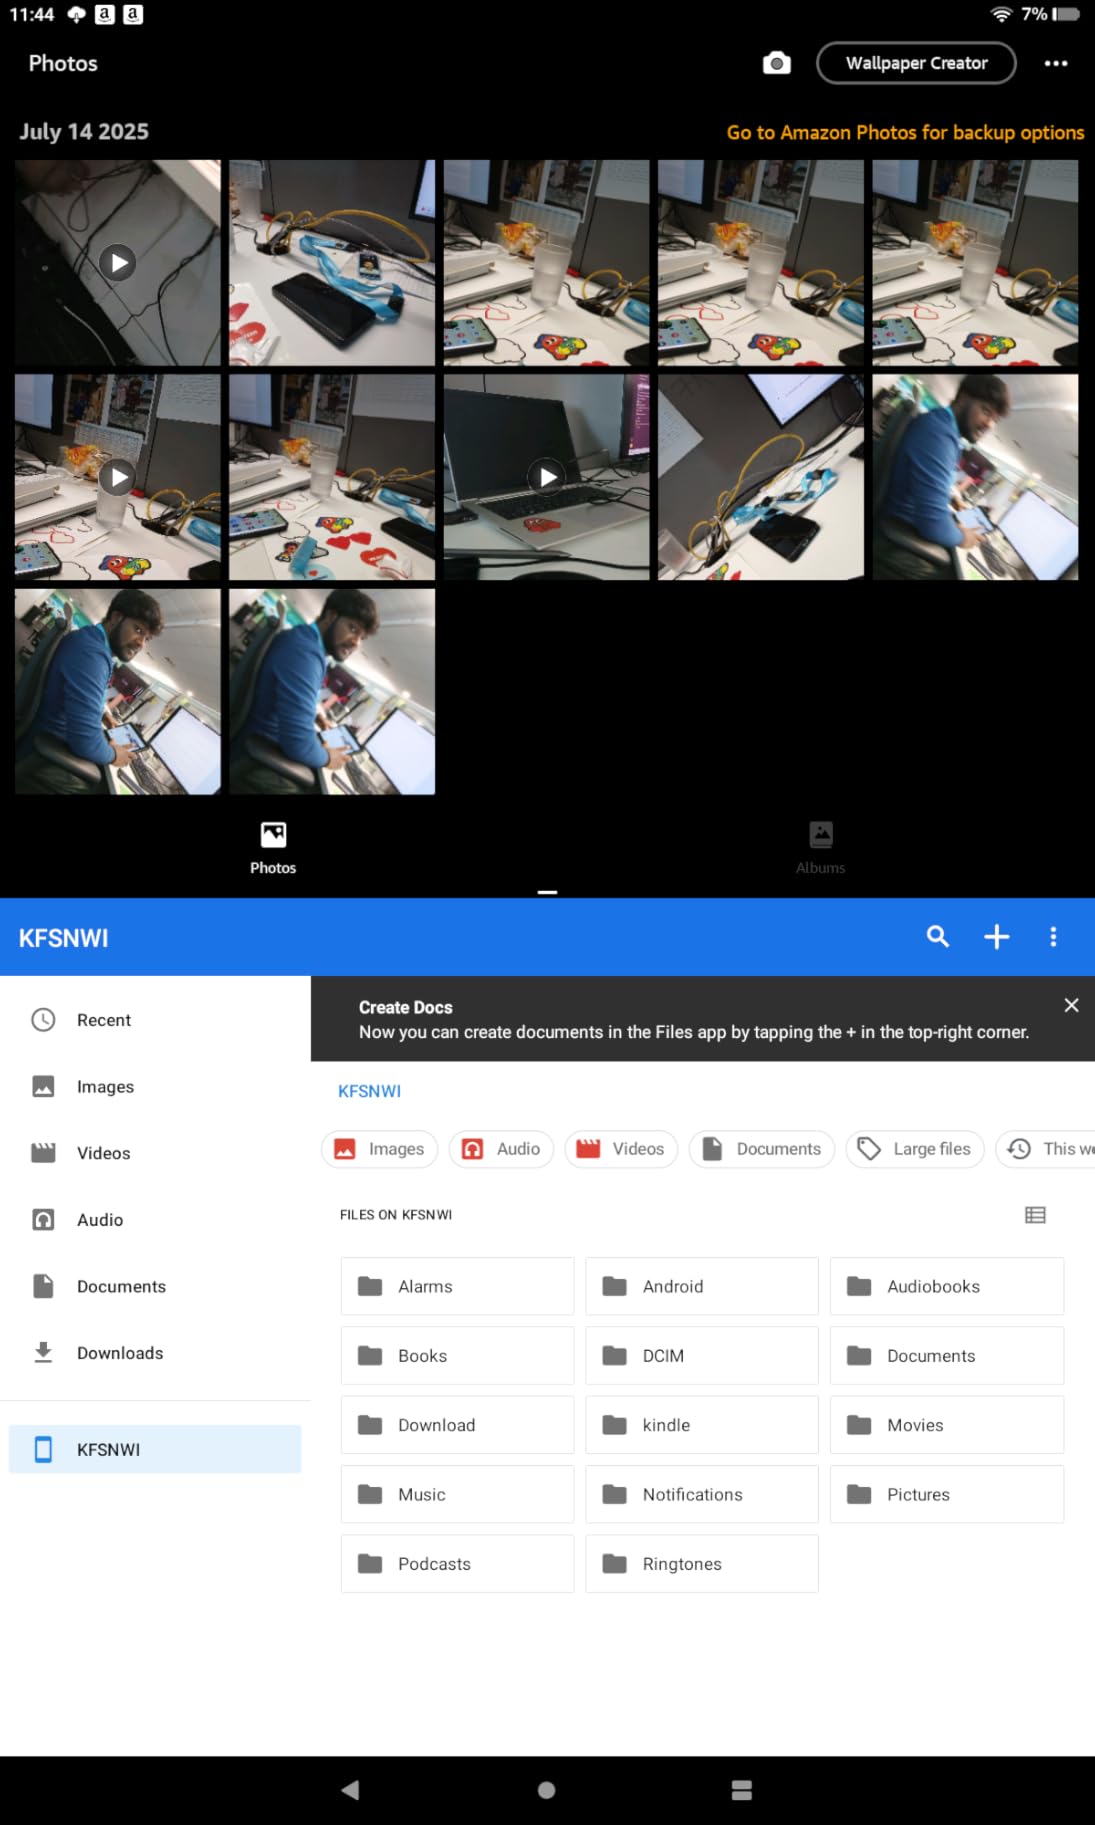Image resolution: width=1095 pixels, height=1825 pixels.
Task: Toggle list view layout icon
Action: click(1035, 1215)
